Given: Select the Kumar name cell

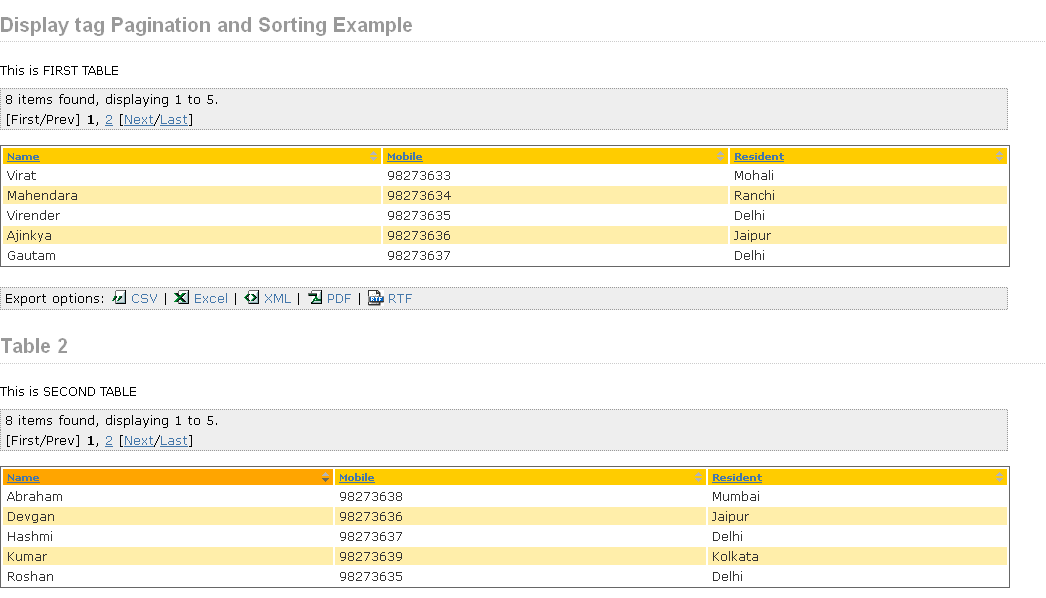Looking at the screenshot, I should pos(168,557).
